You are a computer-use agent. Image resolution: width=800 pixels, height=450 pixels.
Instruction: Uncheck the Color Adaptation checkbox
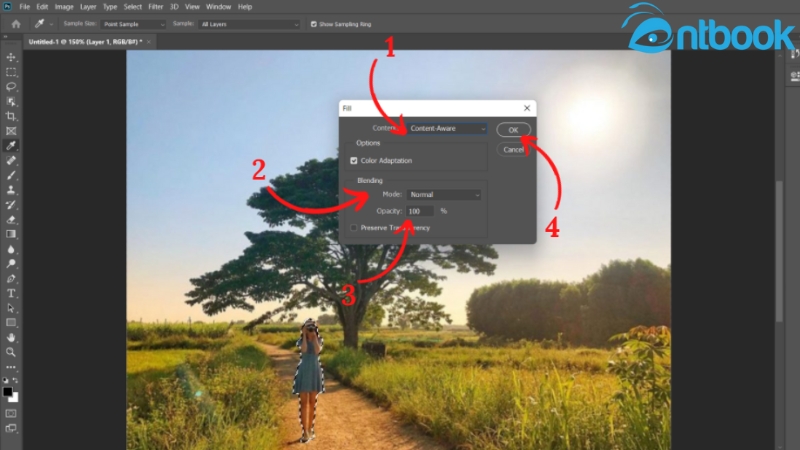(x=354, y=160)
